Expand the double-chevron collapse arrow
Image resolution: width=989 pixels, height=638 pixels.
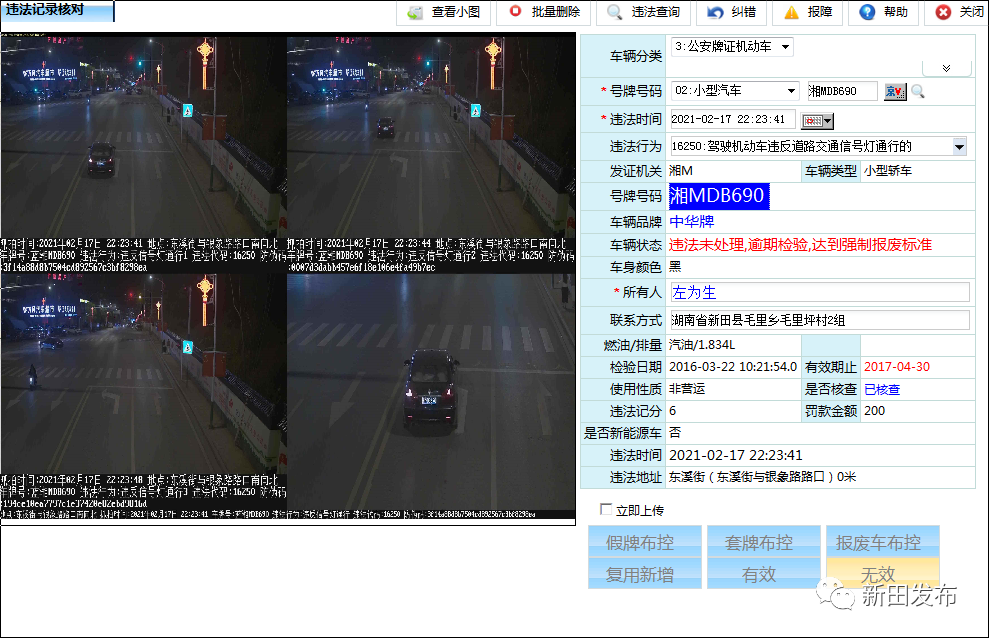point(946,68)
